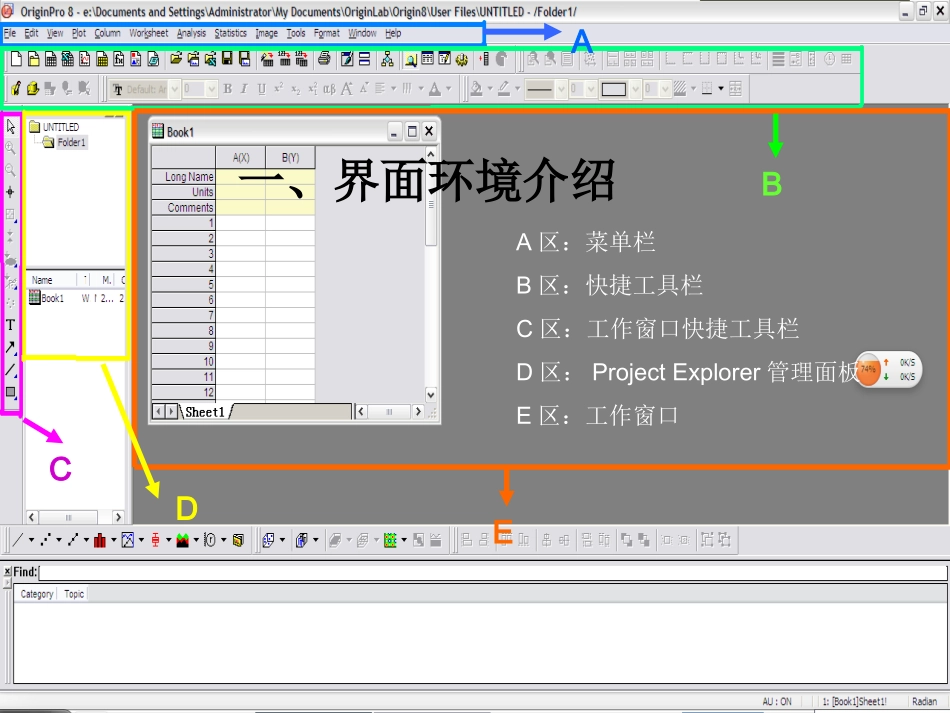950x713 pixels.
Task: Click the Open Excel file icon
Action: click(210, 59)
